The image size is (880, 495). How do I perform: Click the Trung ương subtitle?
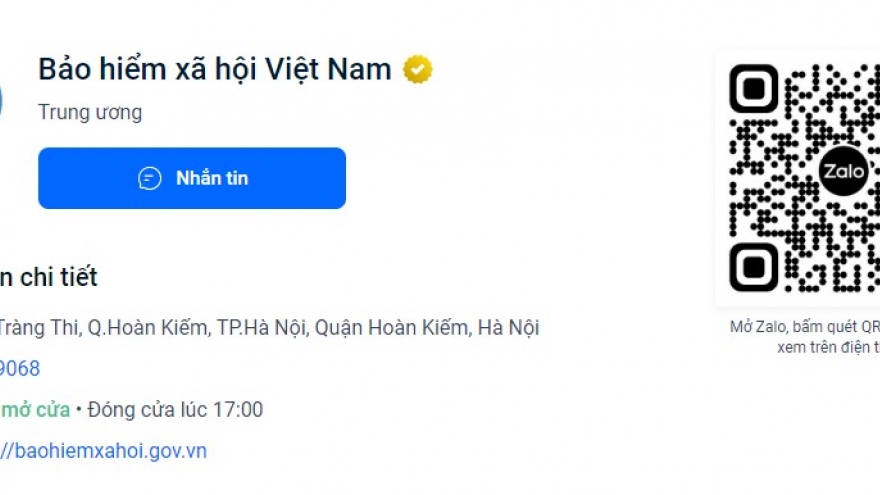pos(90,112)
